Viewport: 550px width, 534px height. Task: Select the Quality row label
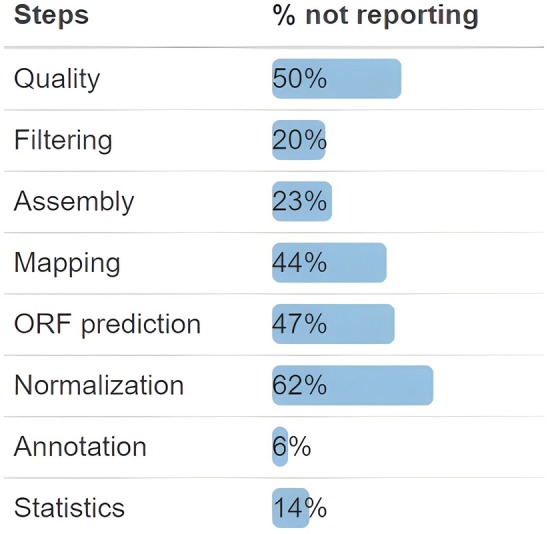click(x=57, y=79)
